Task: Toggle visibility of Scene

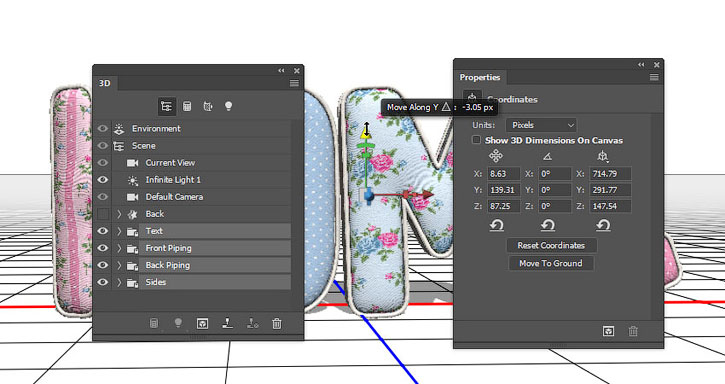Action: tap(103, 146)
